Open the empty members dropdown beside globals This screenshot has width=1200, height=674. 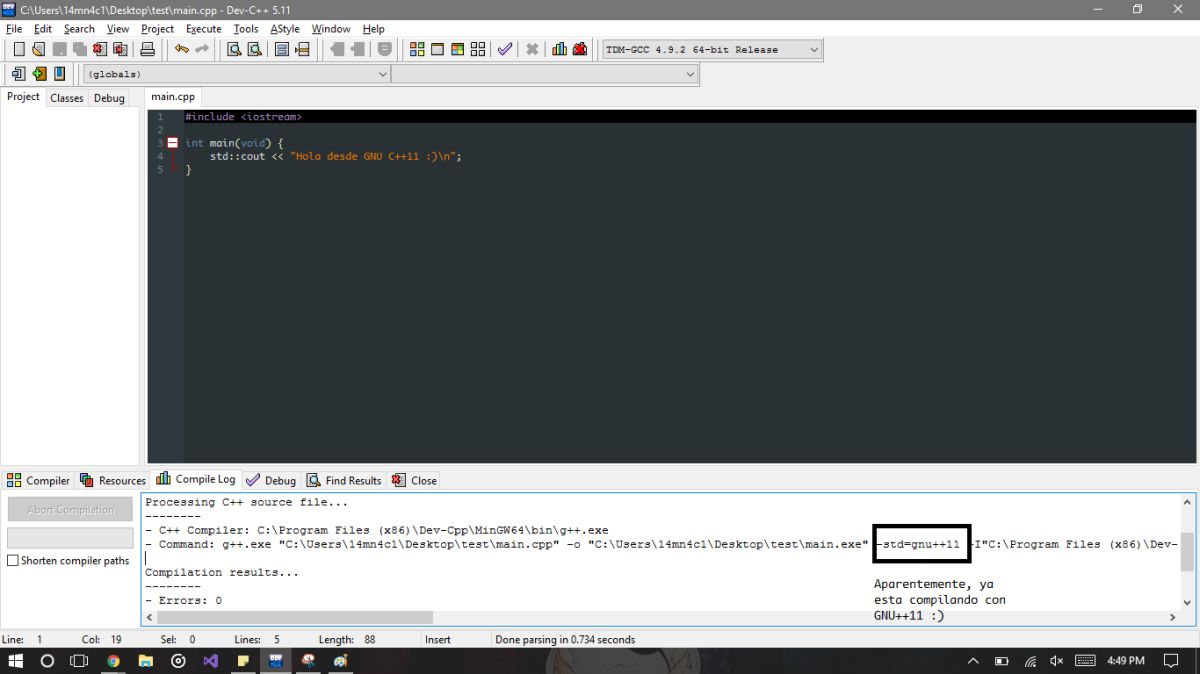(x=545, y=74)
